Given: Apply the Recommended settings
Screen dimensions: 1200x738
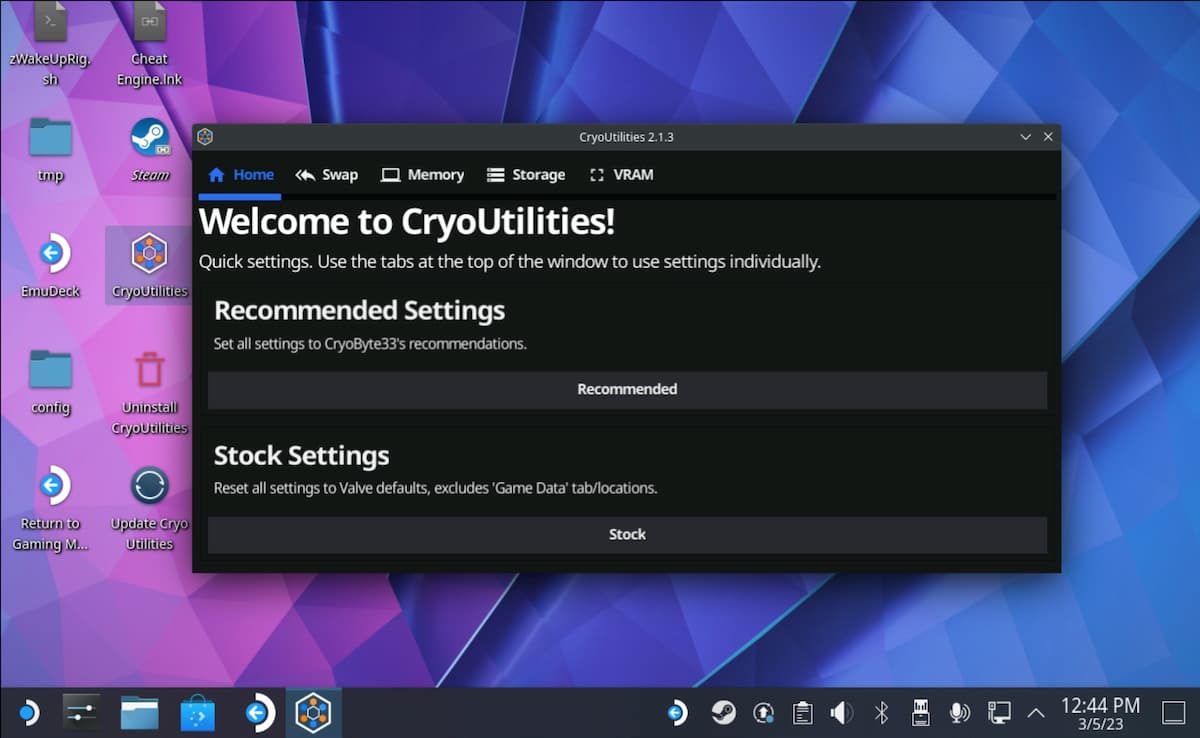Looking at the screenshot, I should [627, 389].
